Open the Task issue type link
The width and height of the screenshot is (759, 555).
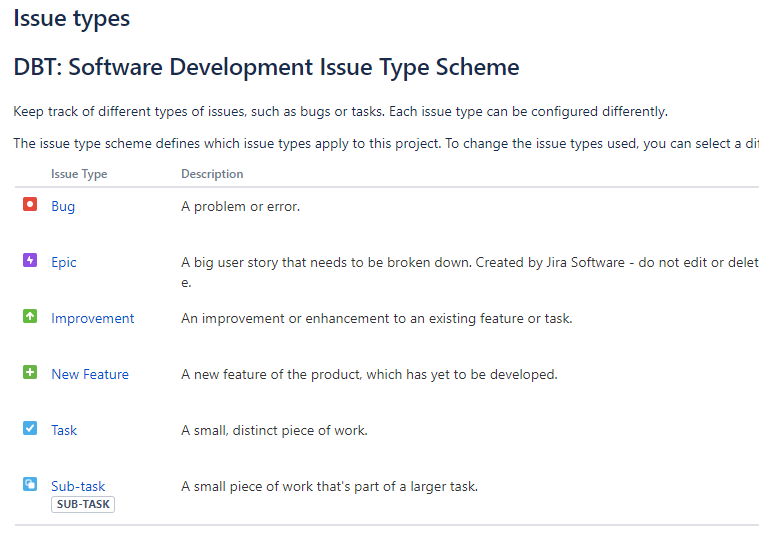coord(64,431)
